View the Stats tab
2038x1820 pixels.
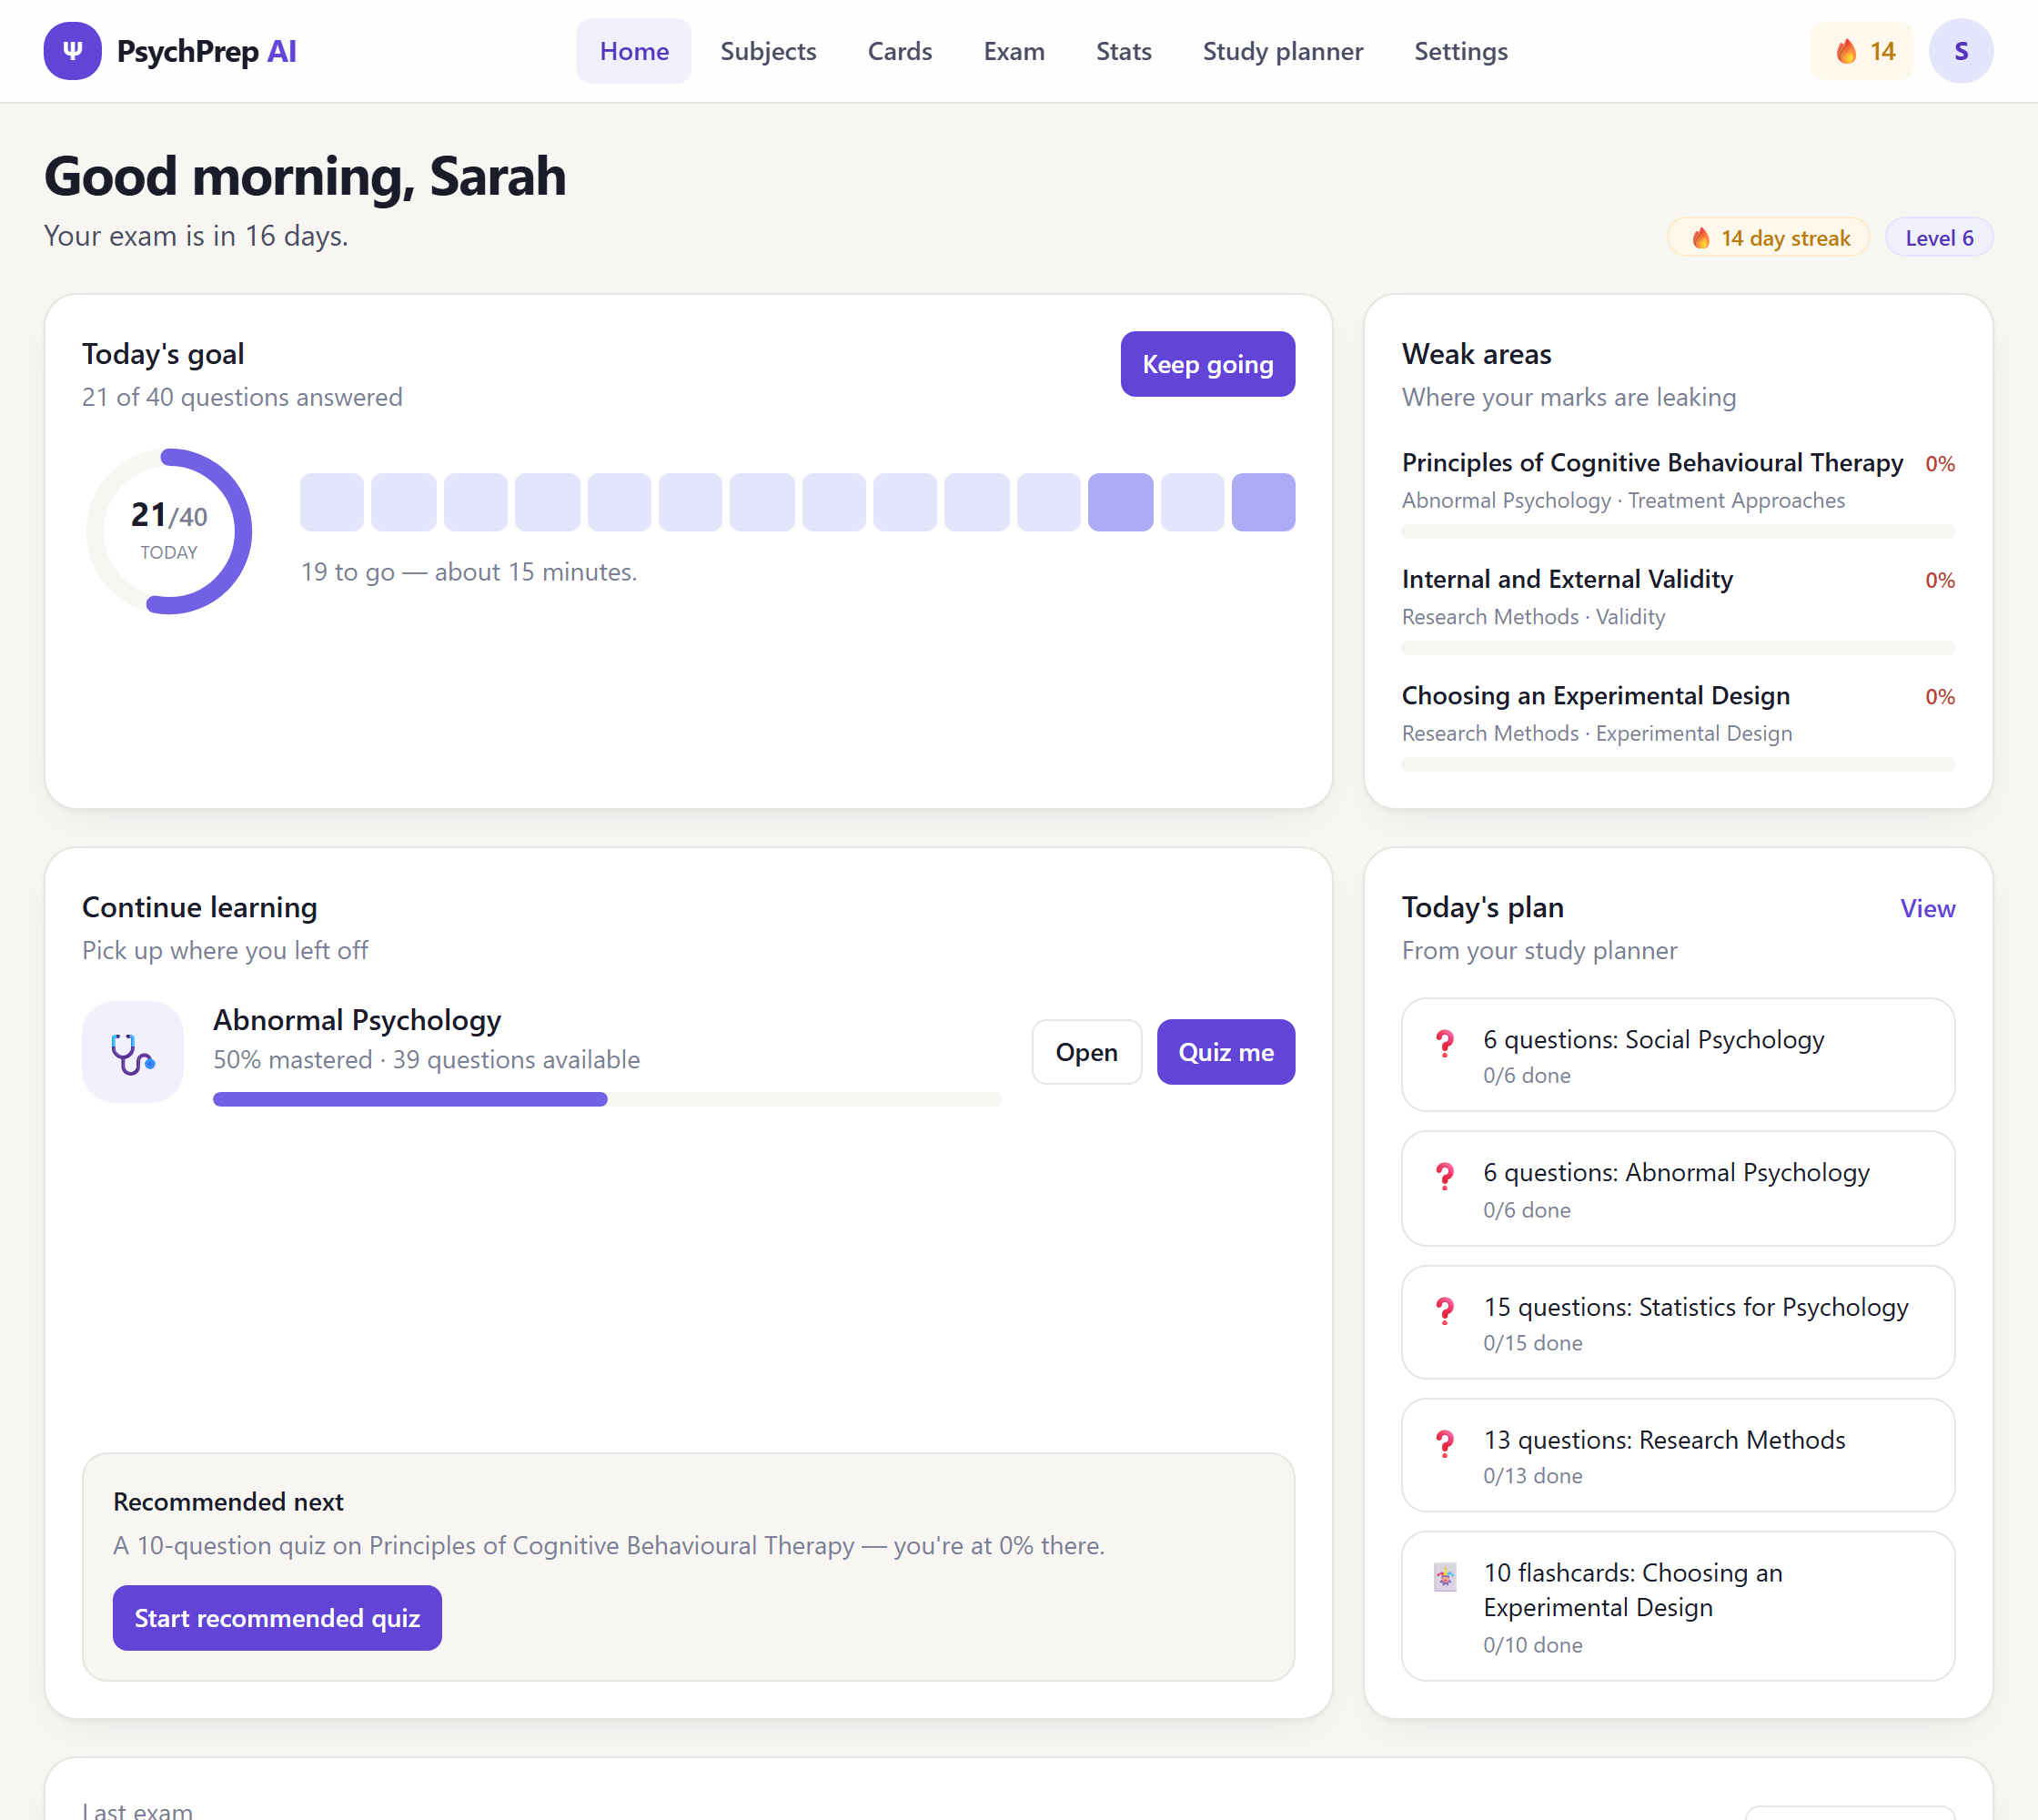pyautogui.click(x=1123, y=51)
